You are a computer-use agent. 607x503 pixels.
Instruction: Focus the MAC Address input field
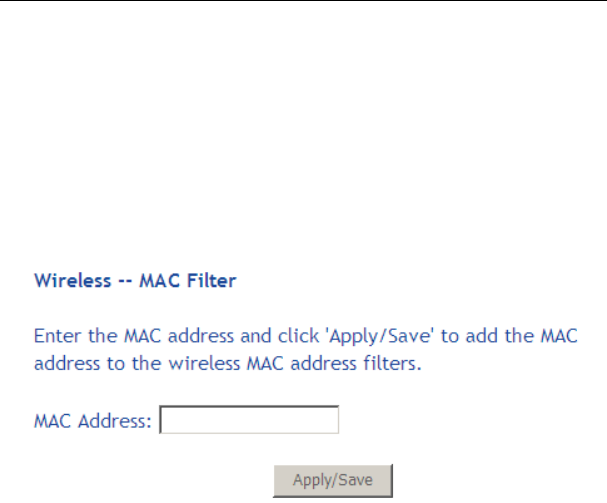(249, 420)
